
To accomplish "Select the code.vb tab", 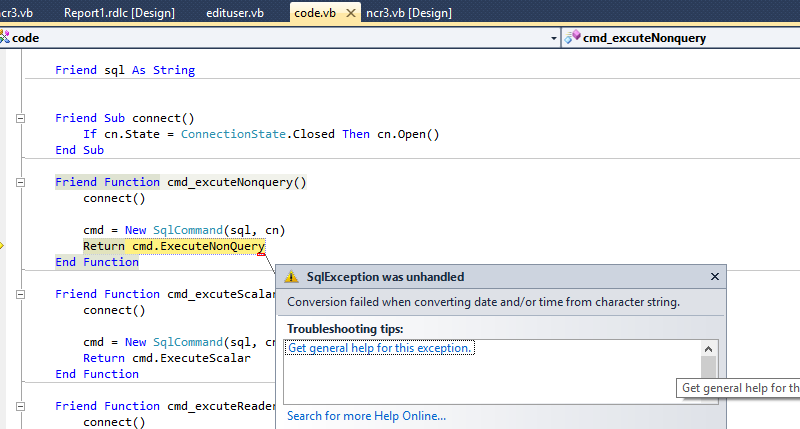I will pos(315,13).
